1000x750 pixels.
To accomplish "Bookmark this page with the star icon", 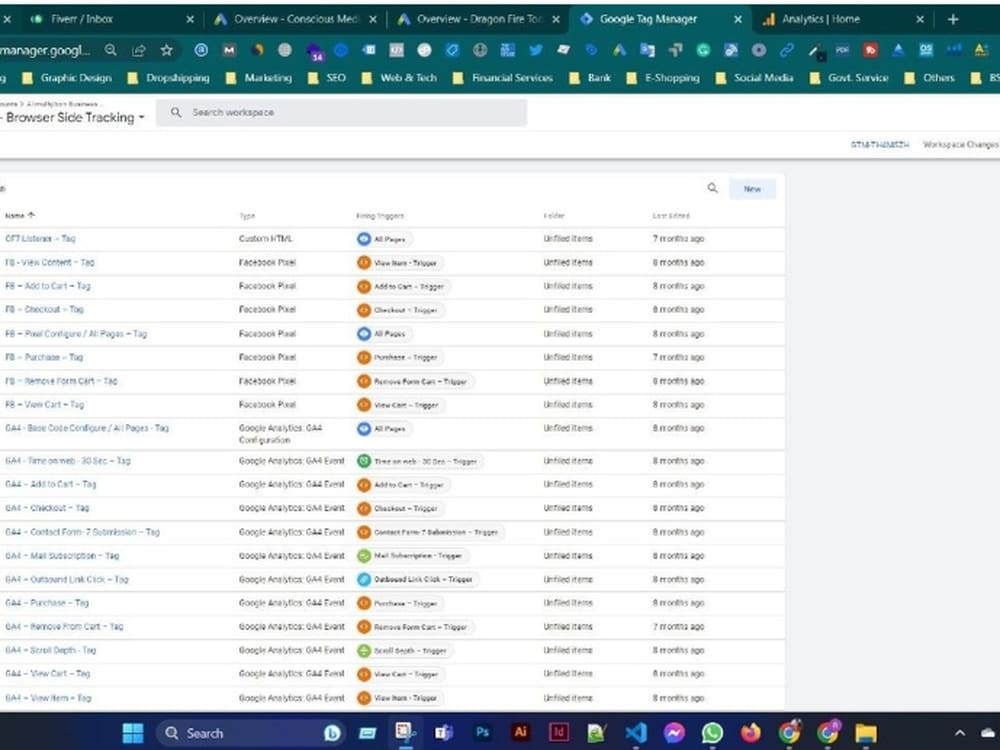I will [166, 50].
